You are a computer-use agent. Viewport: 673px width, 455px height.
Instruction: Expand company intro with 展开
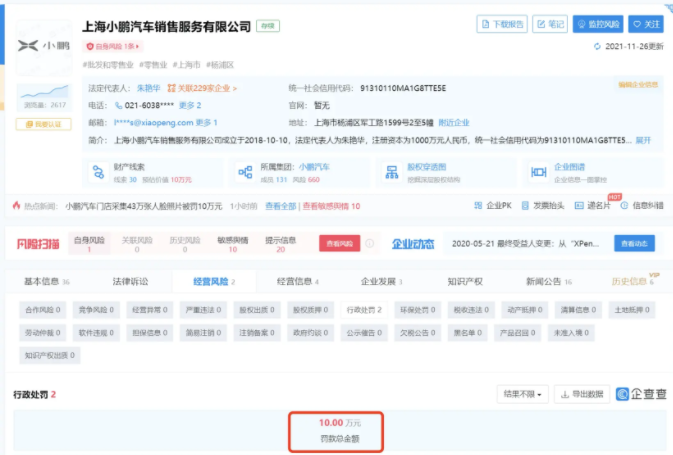(643, 140)
